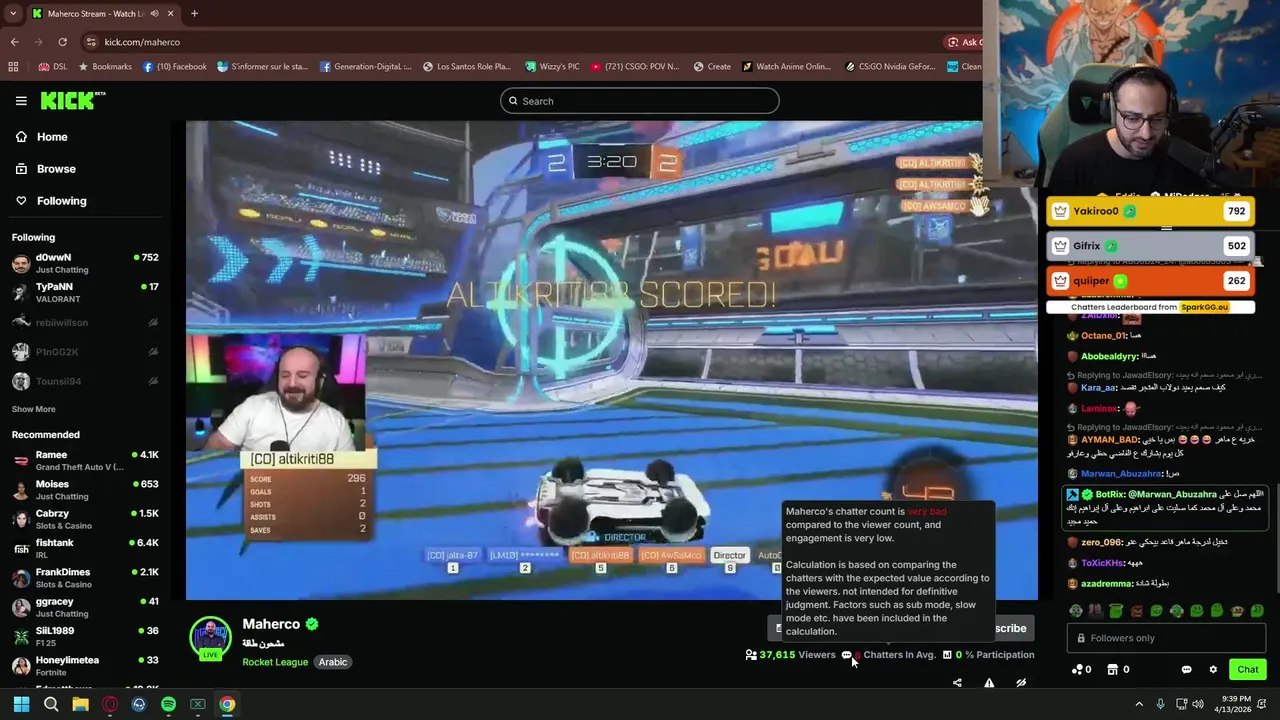Open the Following page
This screenshot has height=720, width=1280.
click(x=50, y=201)
